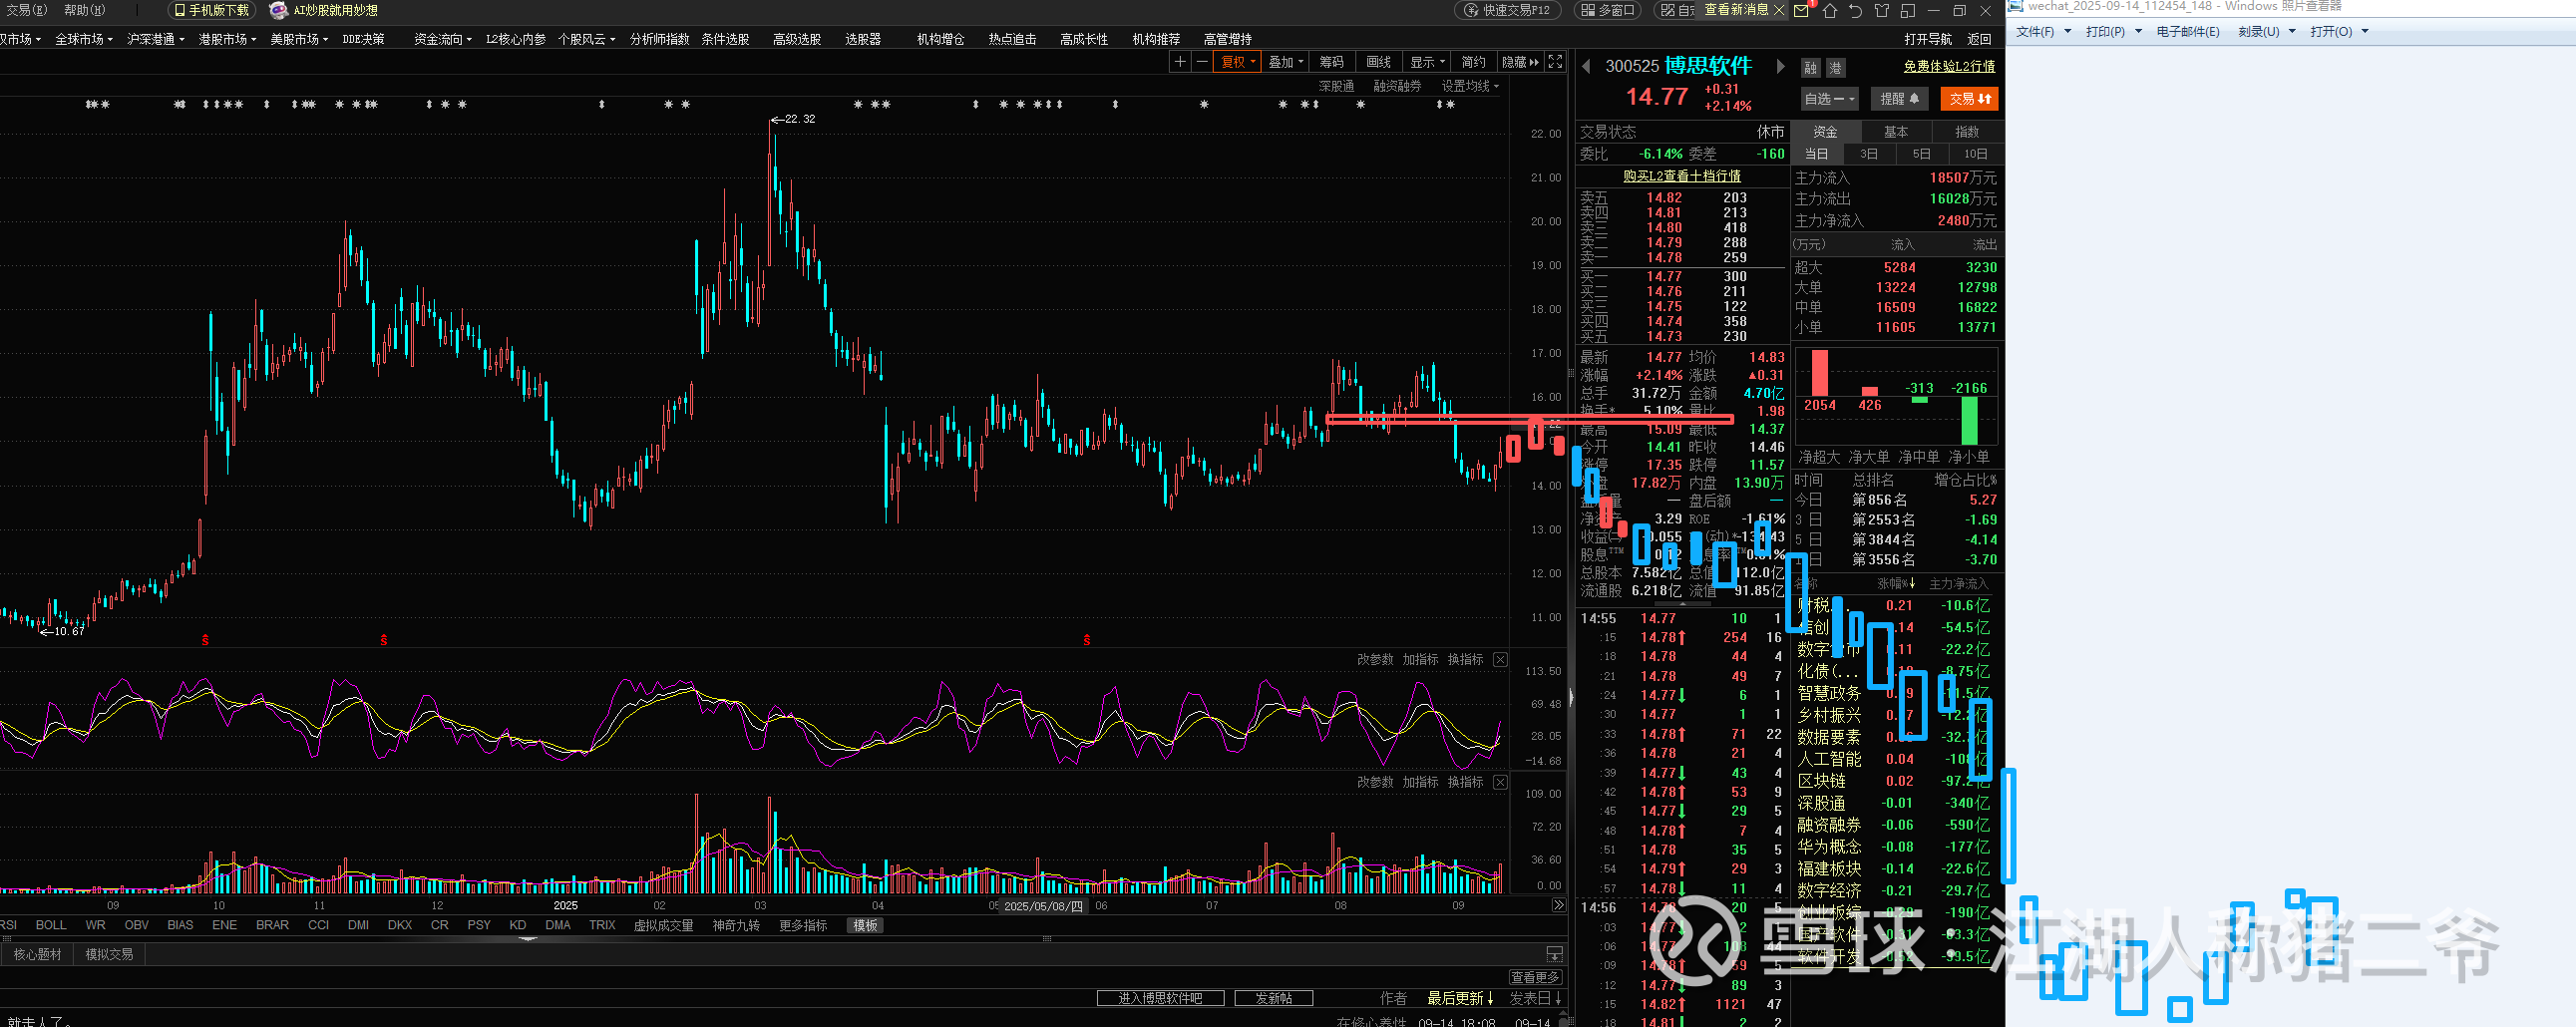The height and width of the screenshot is (1027, 2576).
Task: Open the 显示 display dropdown
Action: click(1427, 62)
